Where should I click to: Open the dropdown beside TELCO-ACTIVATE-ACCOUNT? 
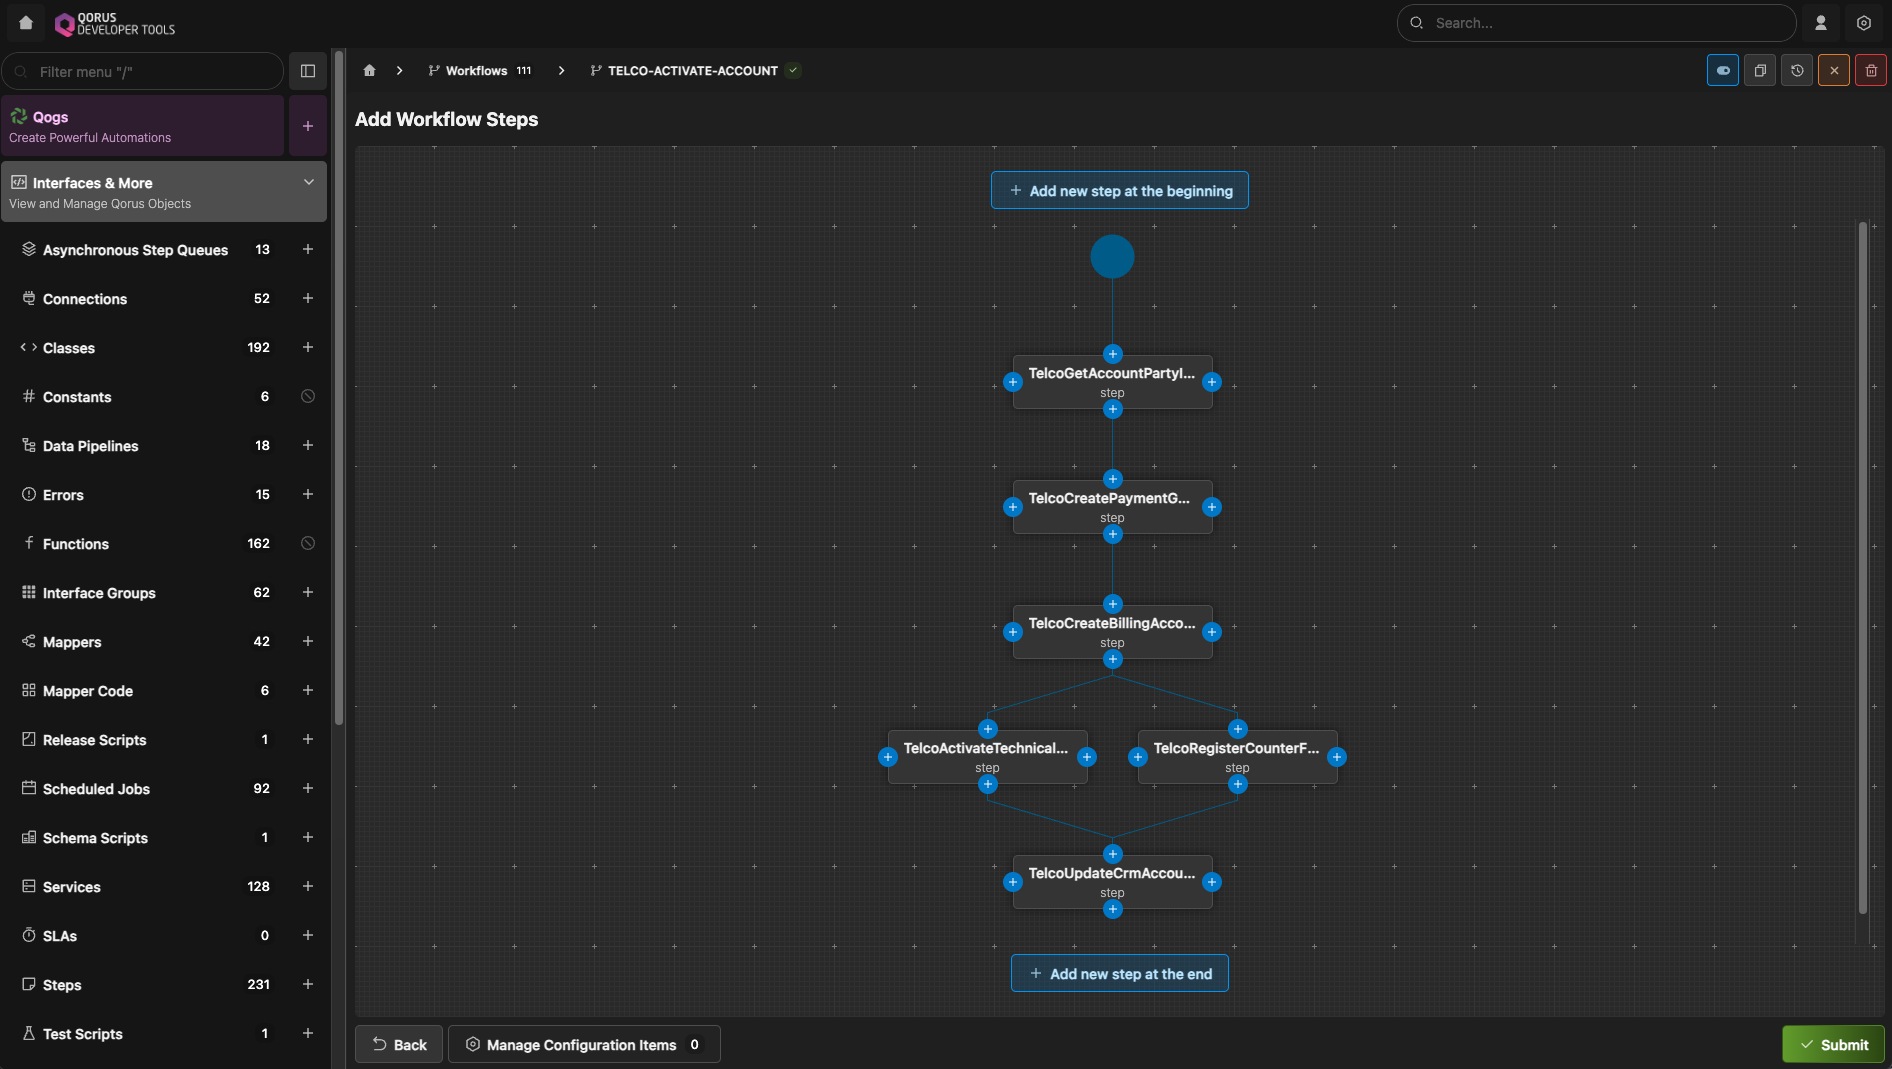point(793,70)
